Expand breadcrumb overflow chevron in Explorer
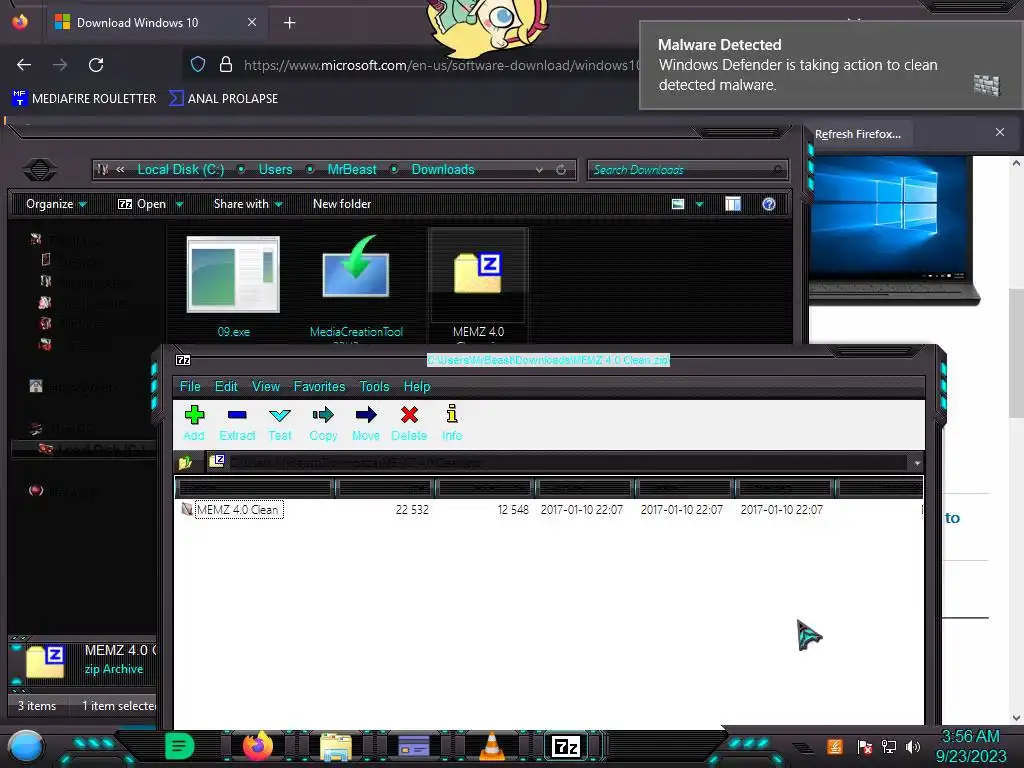 click(x=120, y=169)
